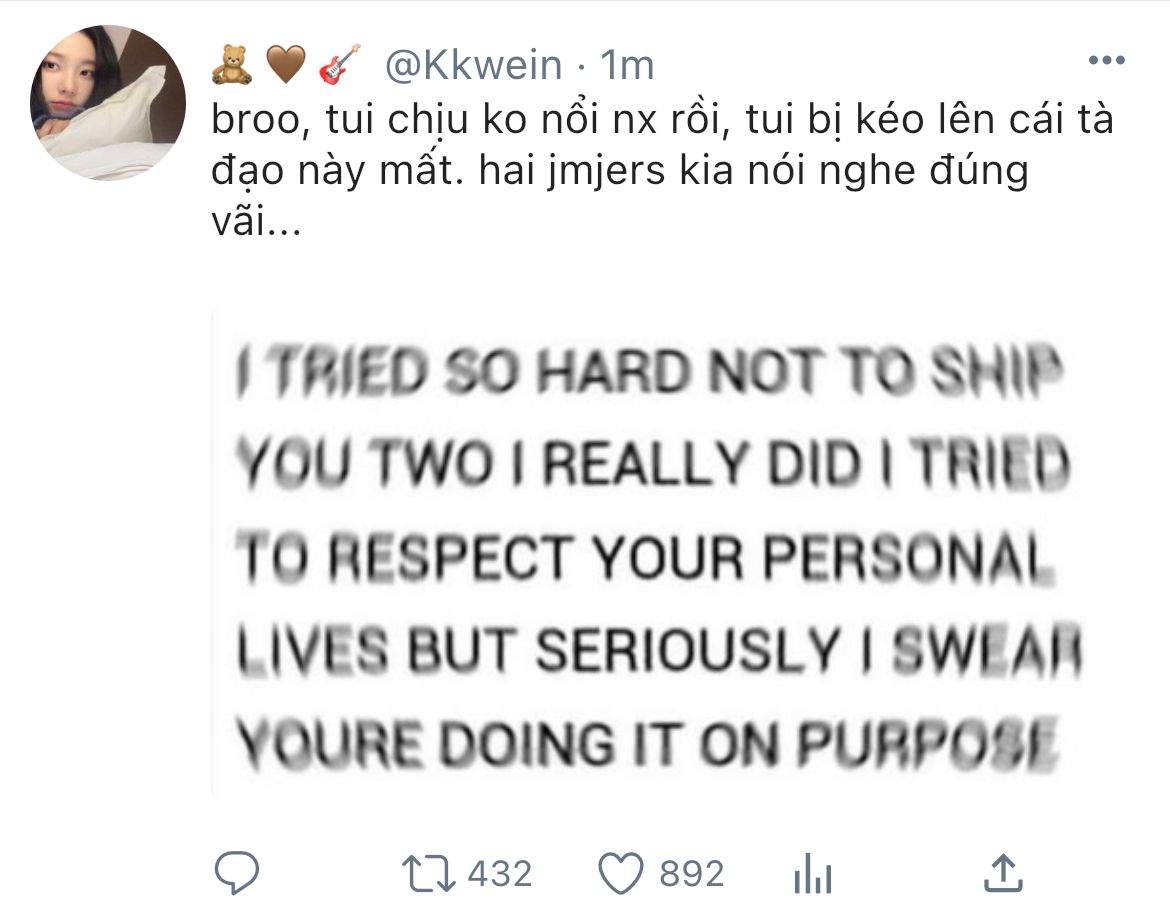Click image line YOURE DOING IT ON PURPOSE
1170x921 pixels.
[x=647, y=744]
